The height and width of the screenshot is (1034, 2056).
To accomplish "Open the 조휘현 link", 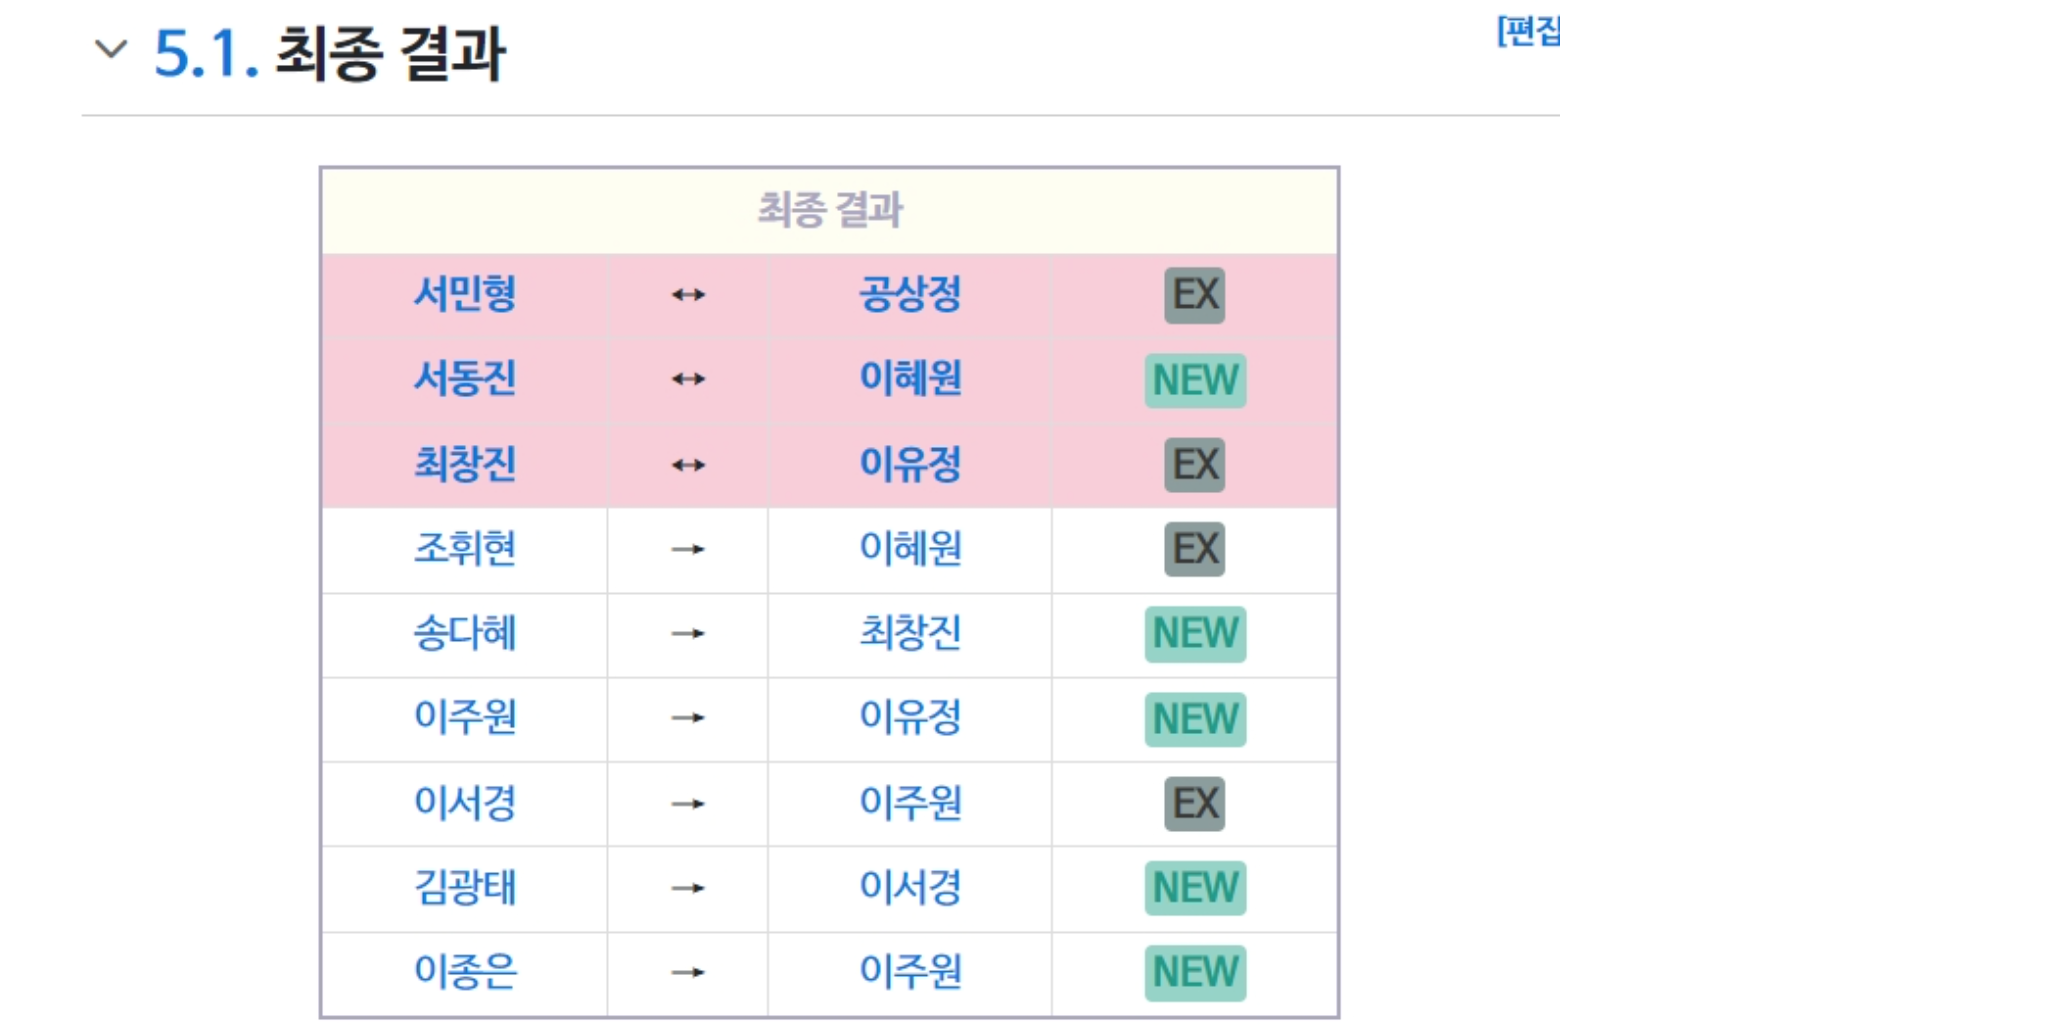I will click(465, 549).
